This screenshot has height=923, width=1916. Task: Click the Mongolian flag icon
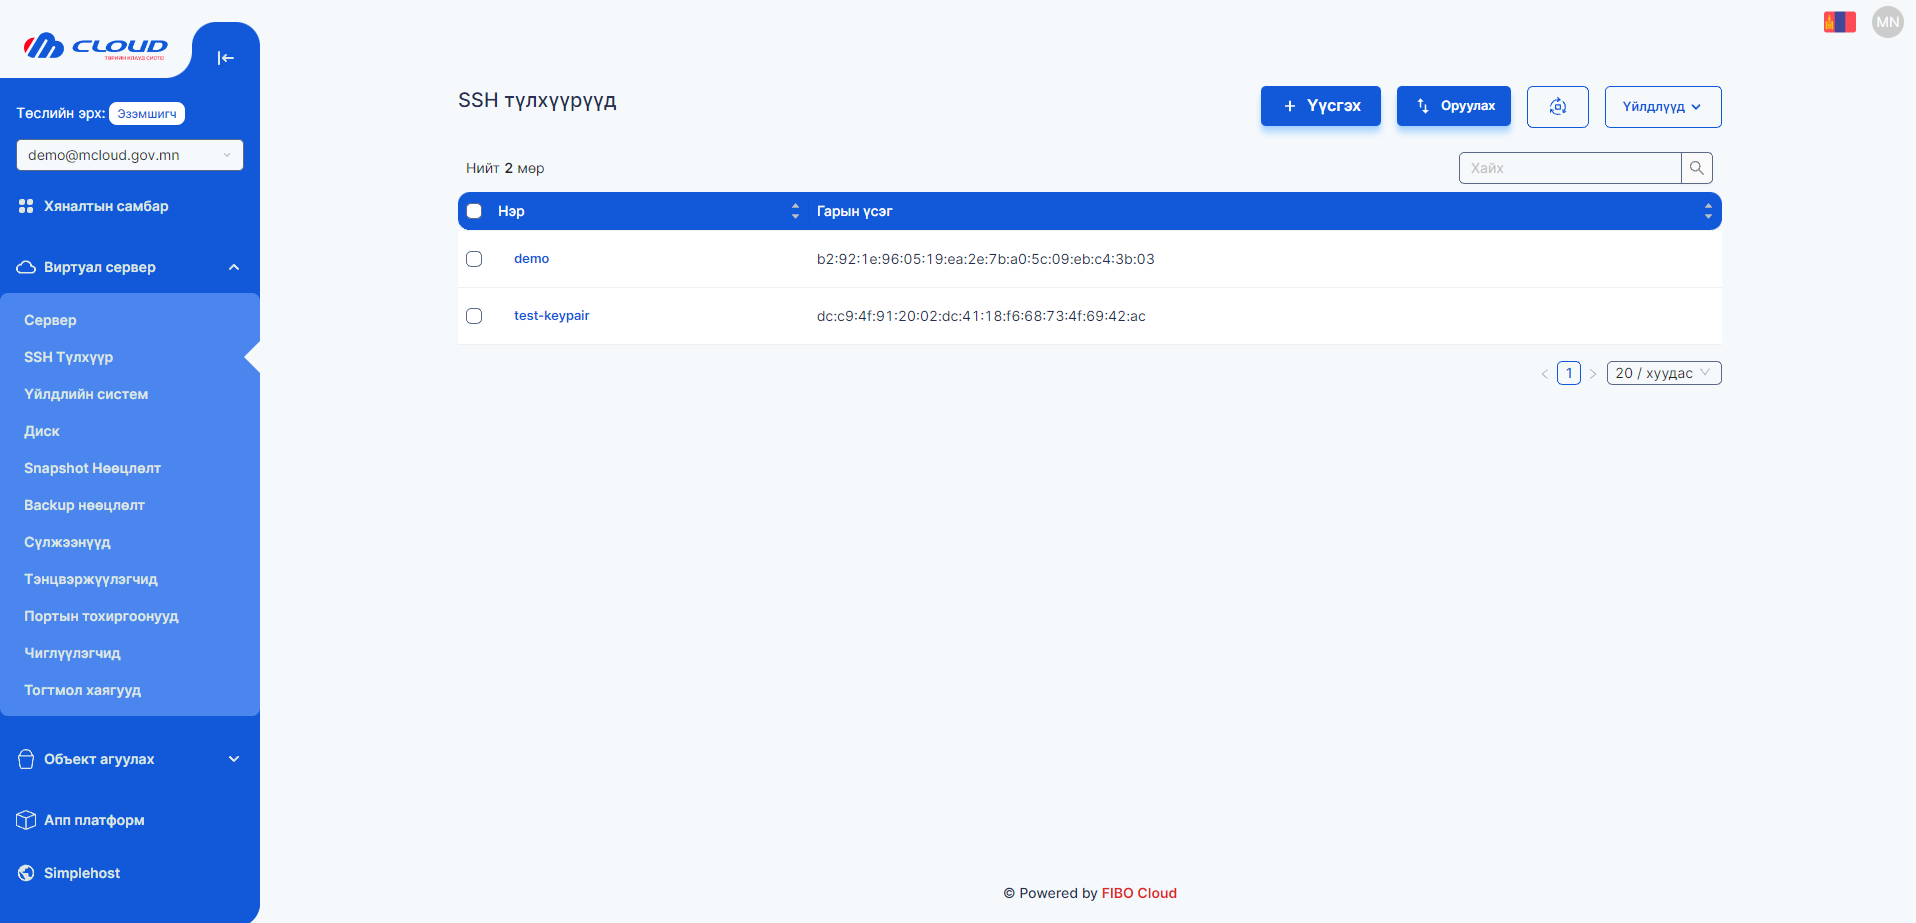[1839, 20]
